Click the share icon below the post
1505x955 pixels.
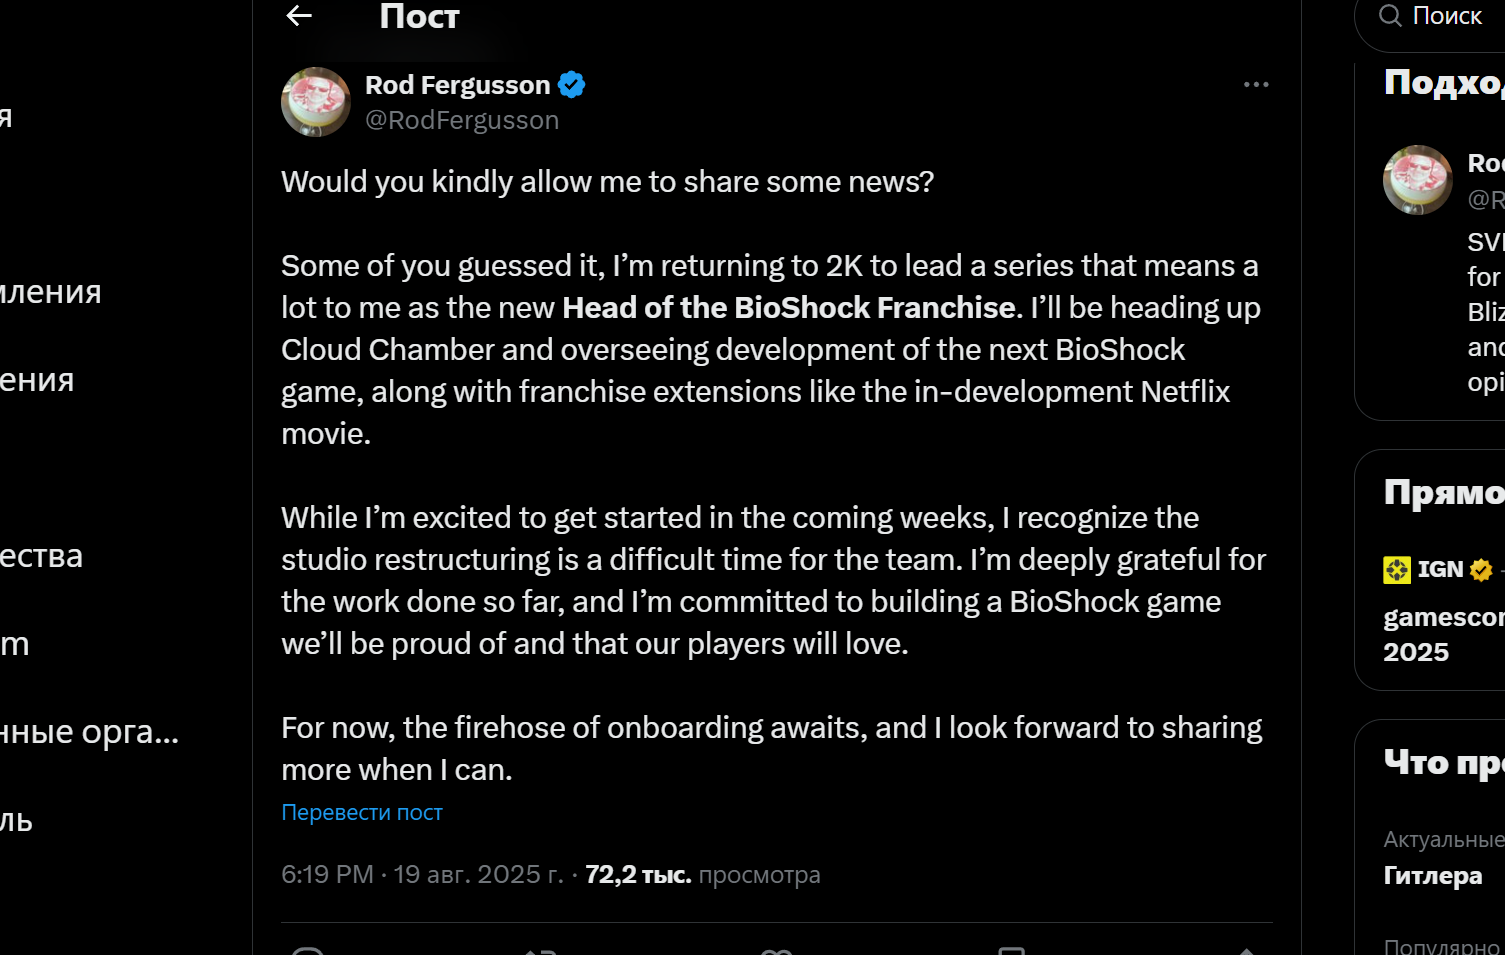coord(1245,950)
